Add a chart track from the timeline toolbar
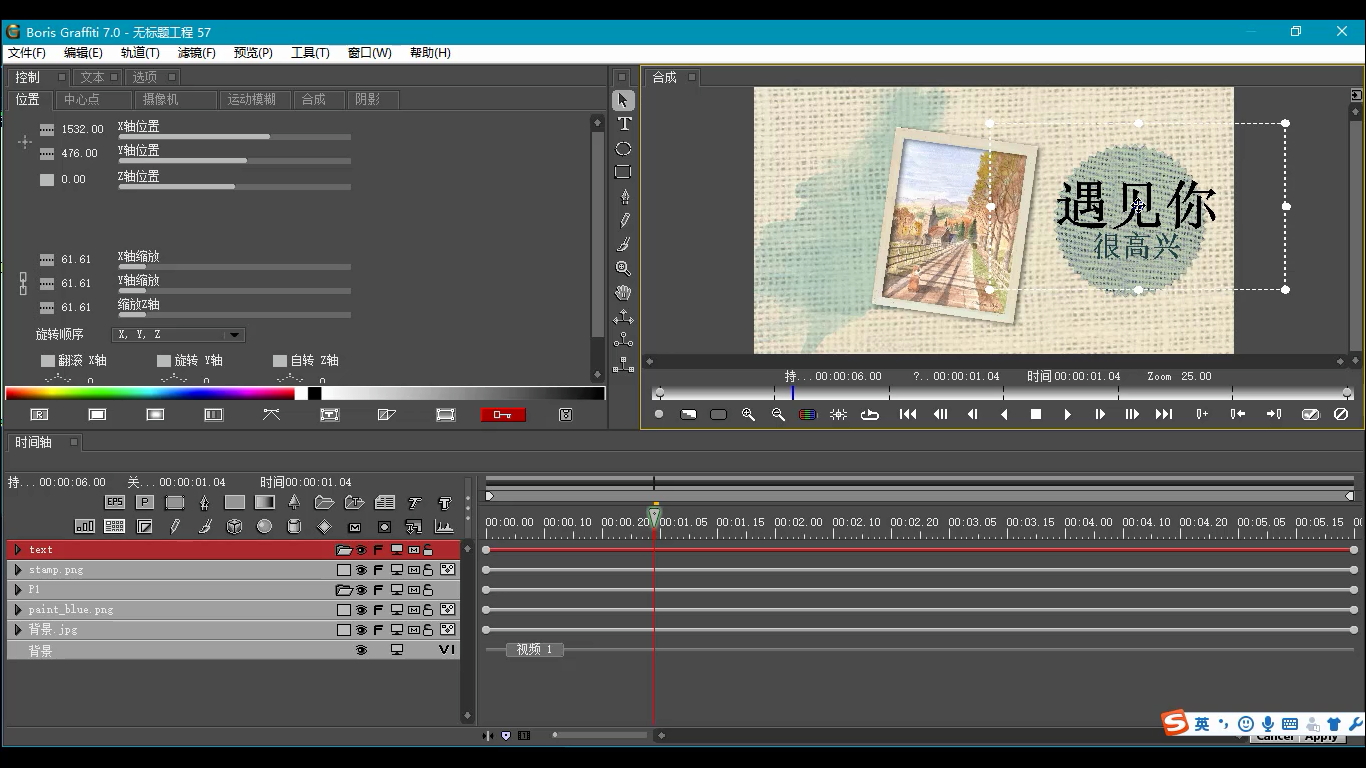Image resolution: width=1366 pixels, height=768 pixels. 85,526
